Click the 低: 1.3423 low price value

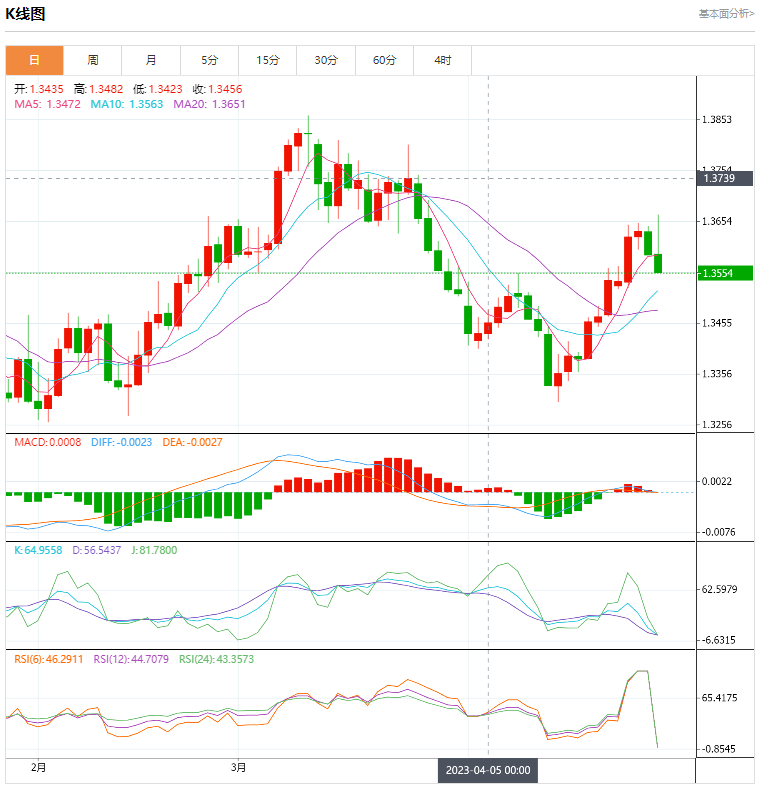157,89
